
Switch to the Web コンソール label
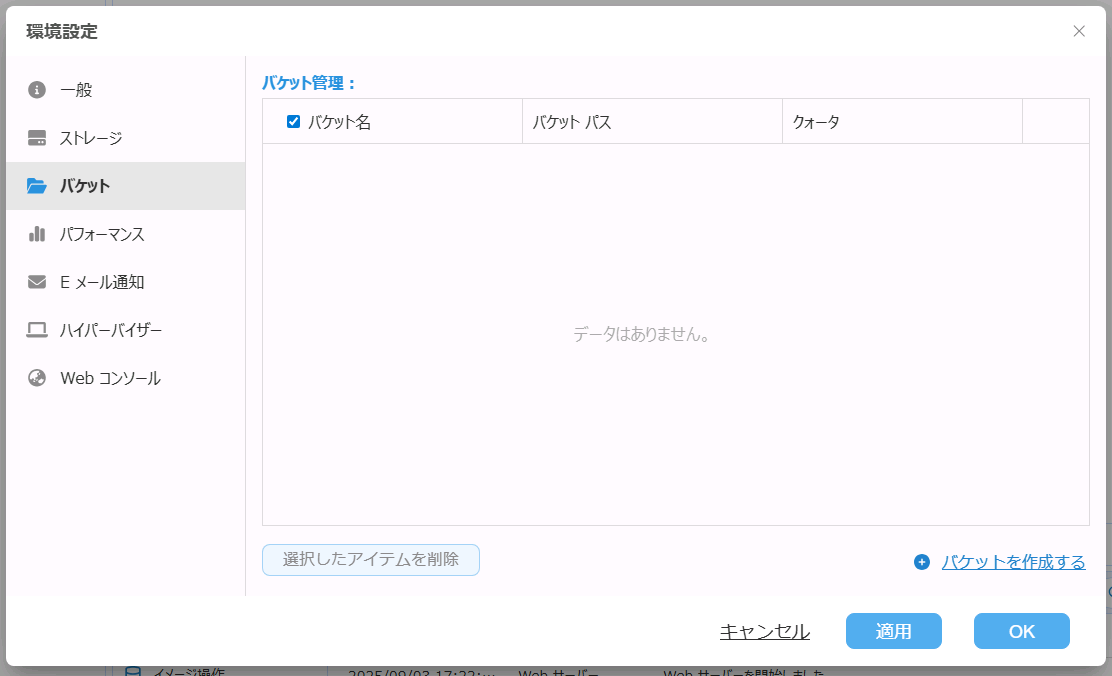point(110,378)
